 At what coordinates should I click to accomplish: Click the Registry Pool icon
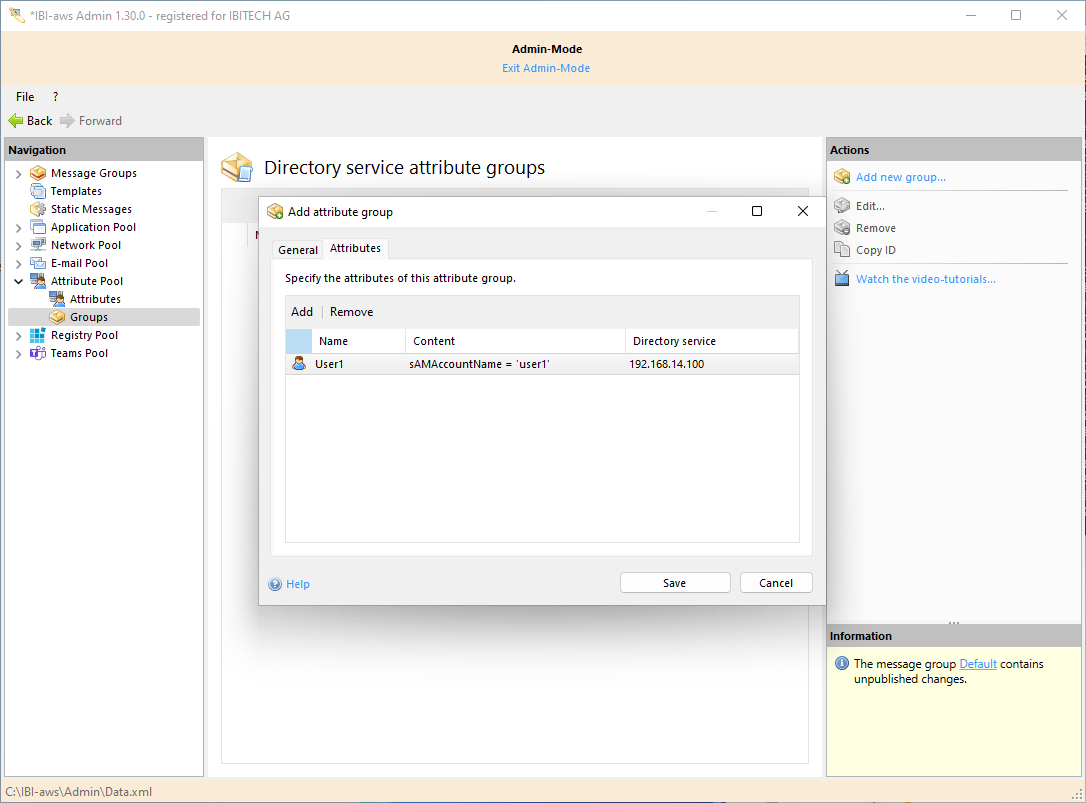pos(38,335)
